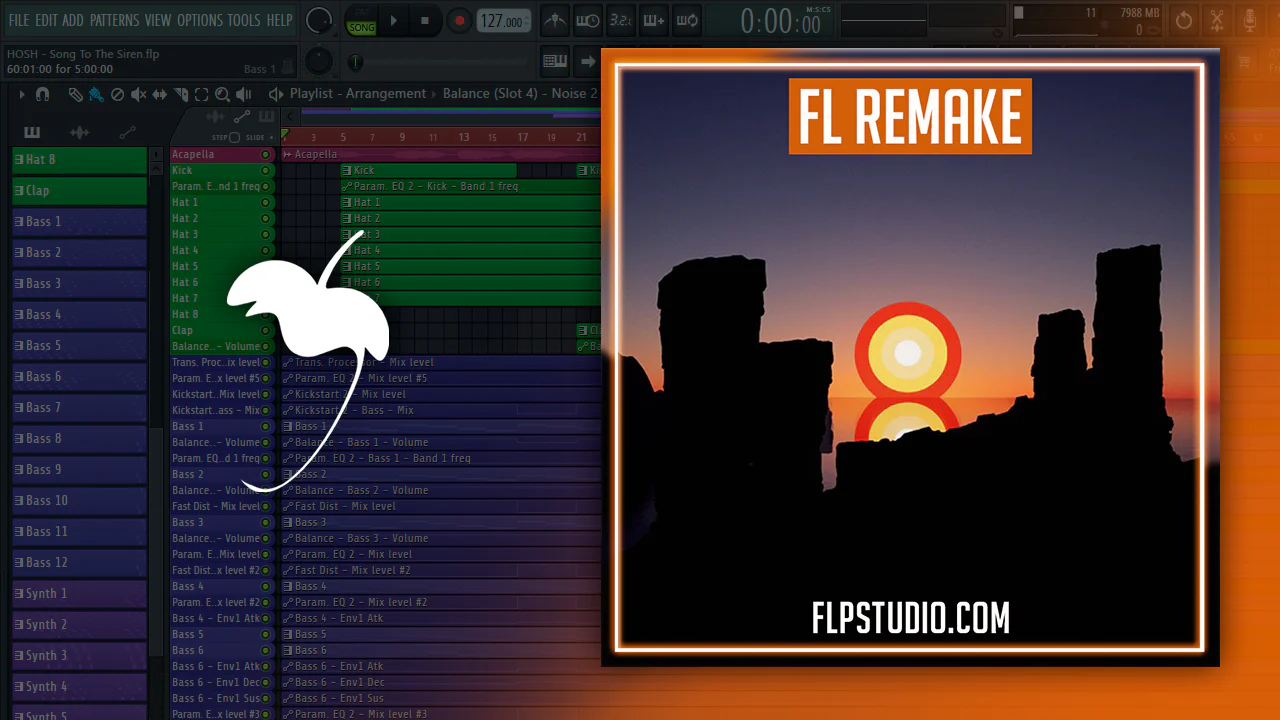This screenshot has width=1280, height=720.
Task: Click the microphone recording icon
Action: tap(1250, 20)
